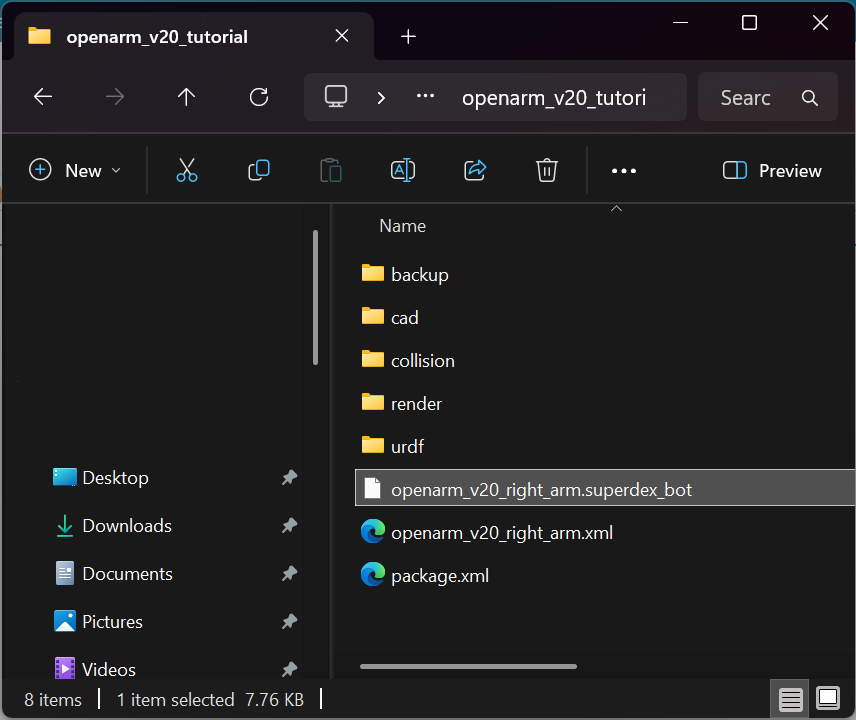This screenshot has height=720, width=856.
Task: Select the openarm_v20_tutorial tab
Action: tap(194, 36)
